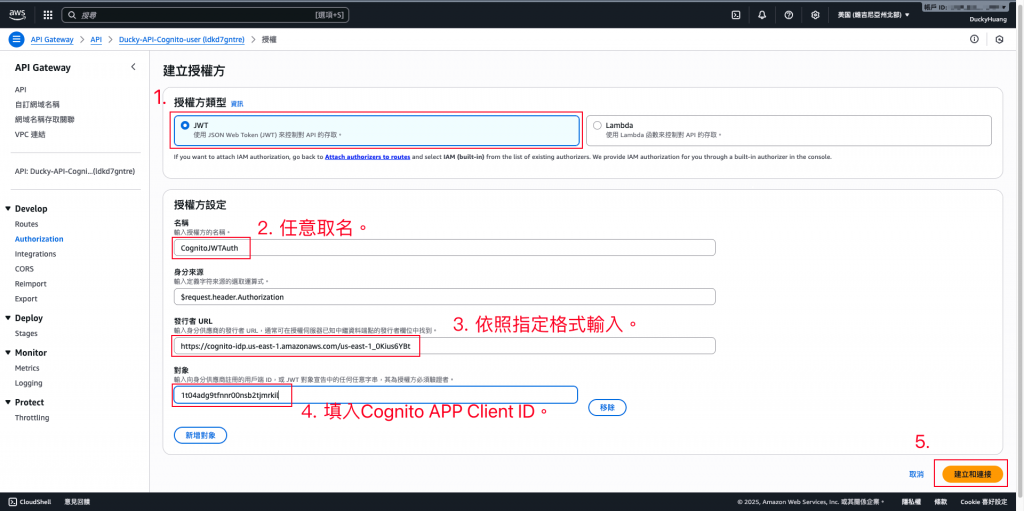The height and width of the screenshot is (511, 1024).
Task: Open 網域名稱存取關聯 in sidebar
Action: coord(42,120)
